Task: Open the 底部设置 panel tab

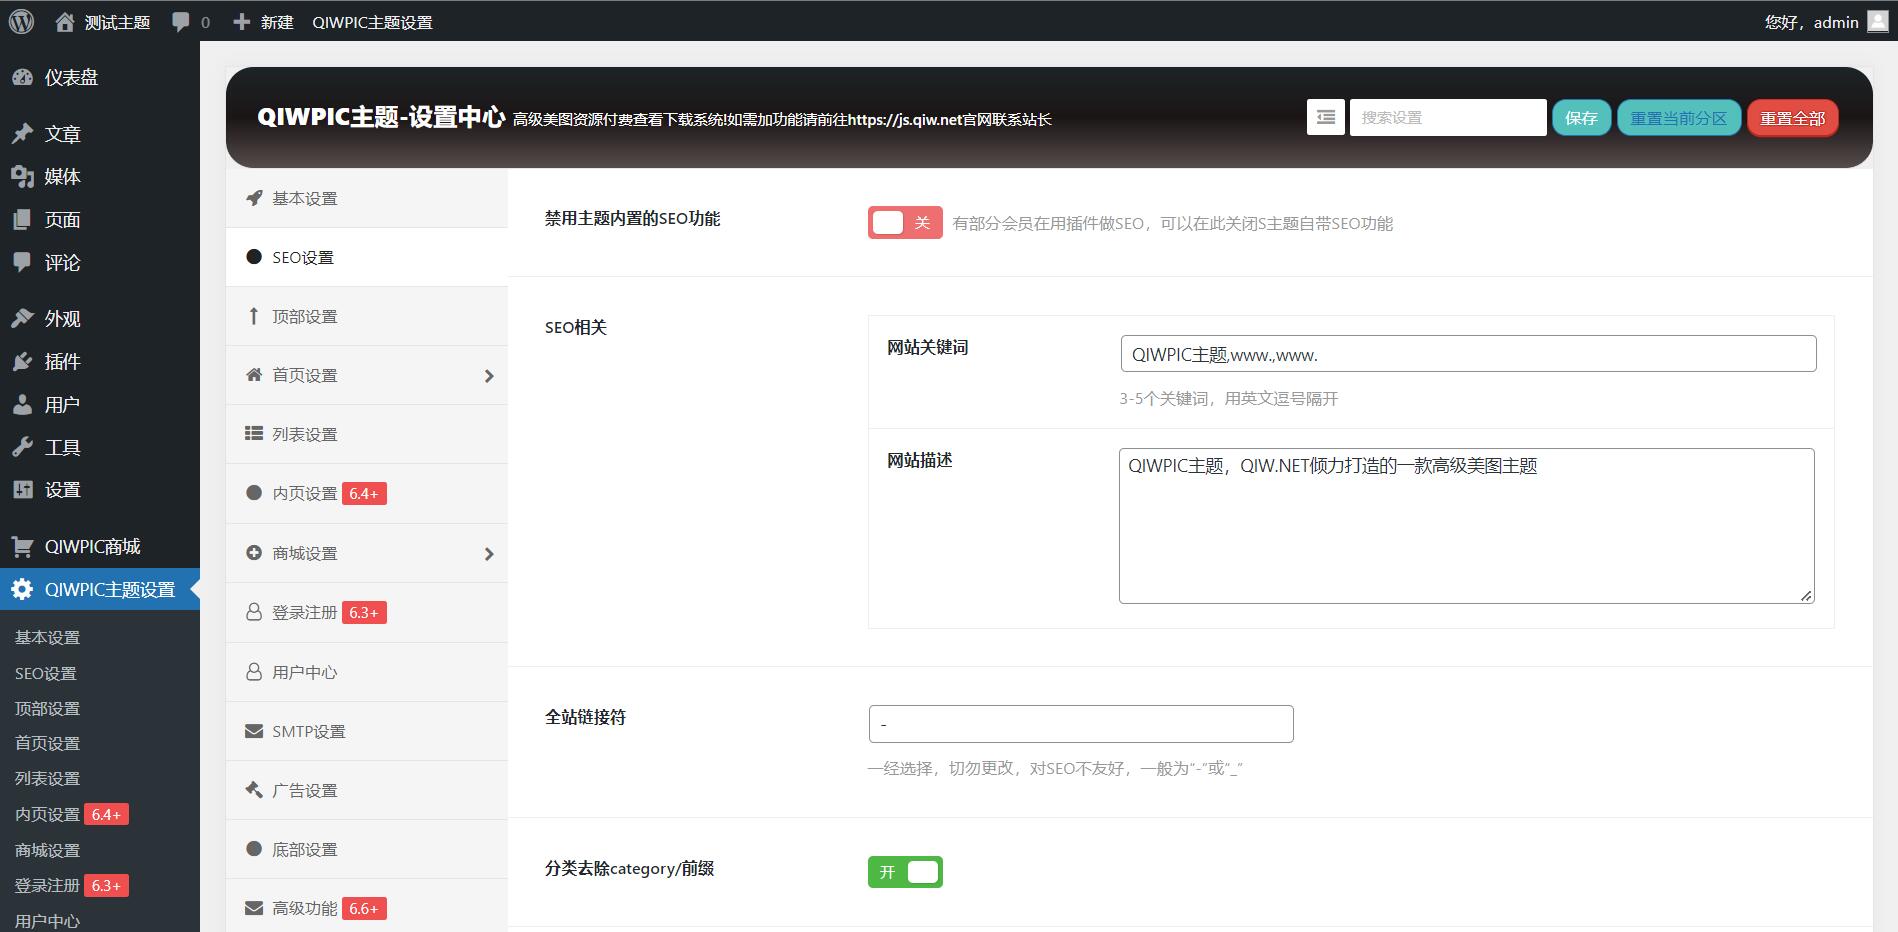Action: pos(367,849)
